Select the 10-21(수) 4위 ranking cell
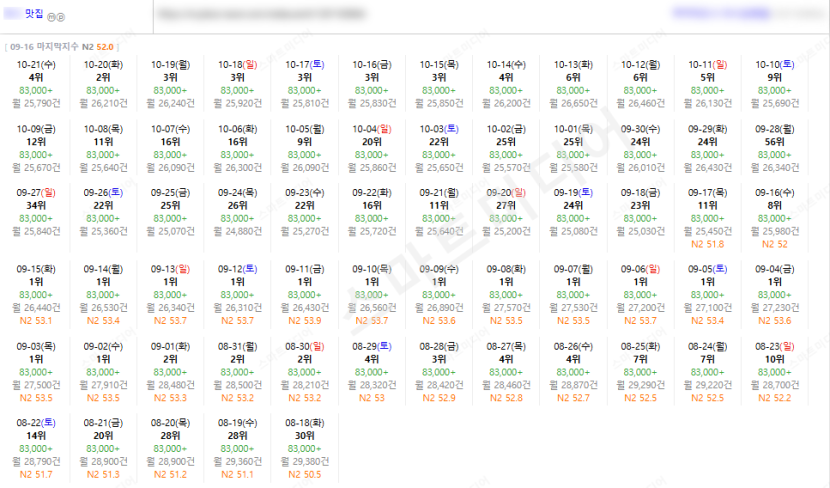830x488 pixels. [36, 84]
